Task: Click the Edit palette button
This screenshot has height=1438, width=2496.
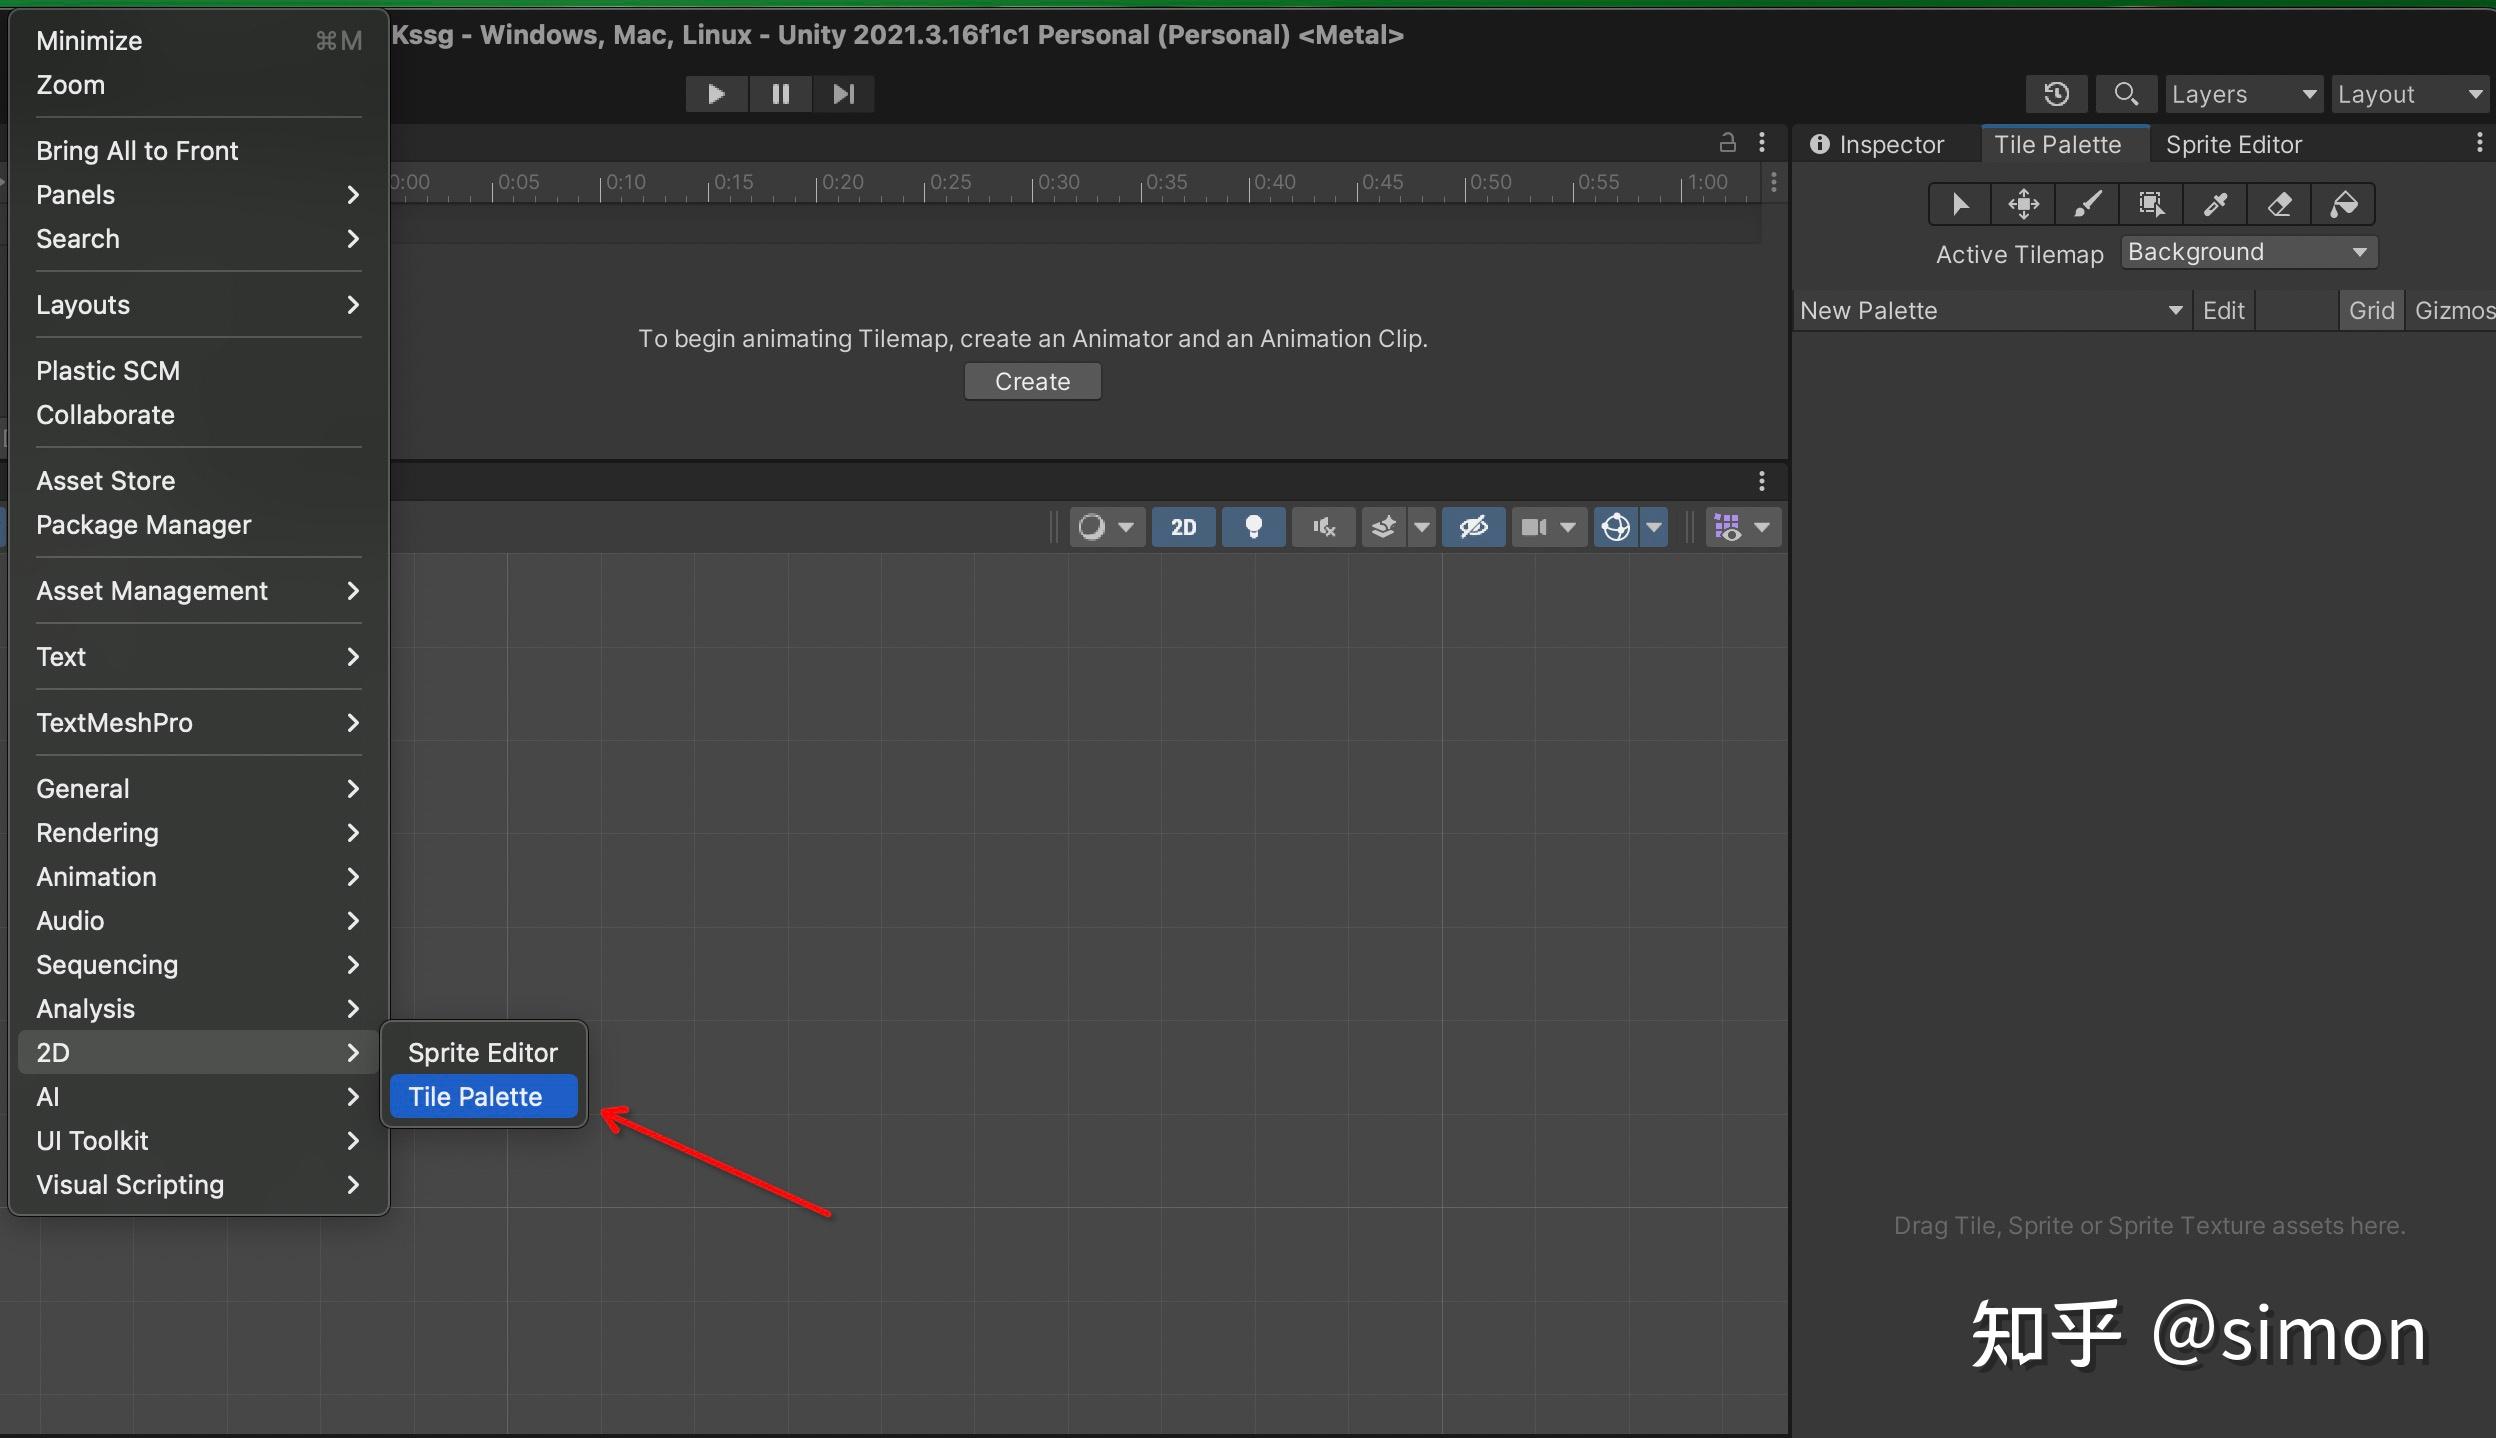Action: coord(2223,311)
